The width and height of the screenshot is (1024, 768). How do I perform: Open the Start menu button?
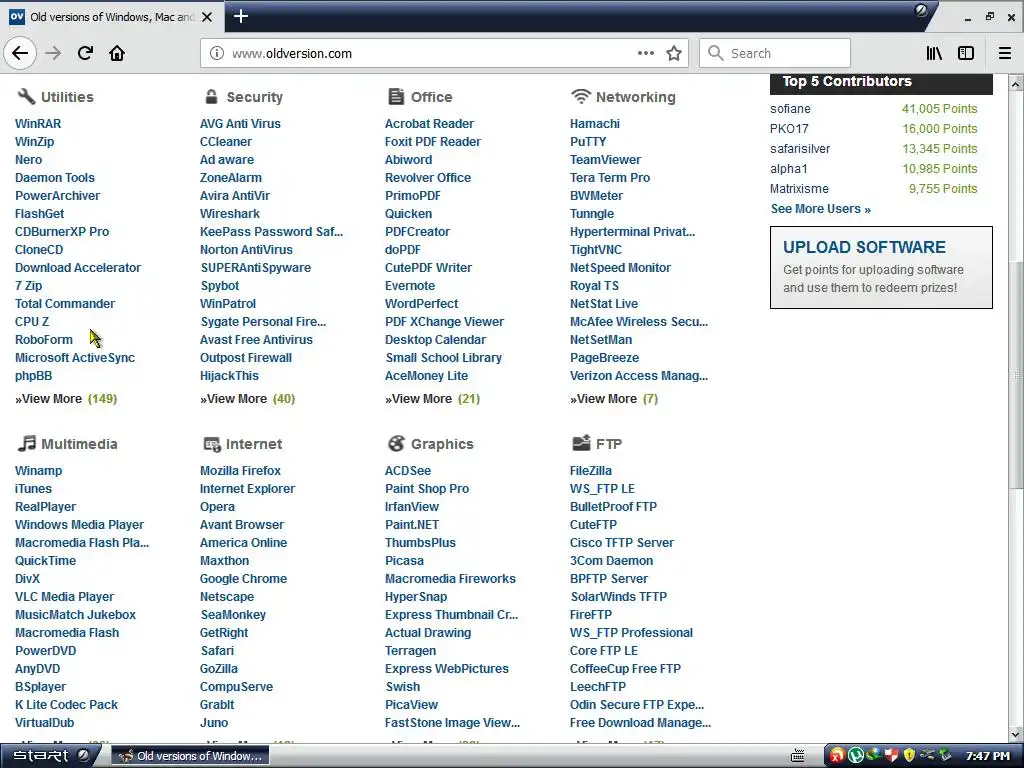click(x=49, y=756)
